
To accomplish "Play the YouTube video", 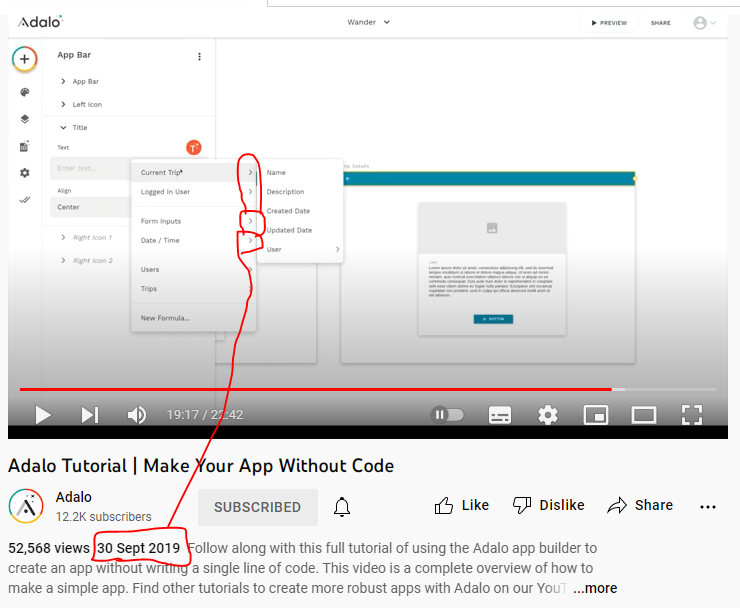I will [x=43, y=415].
